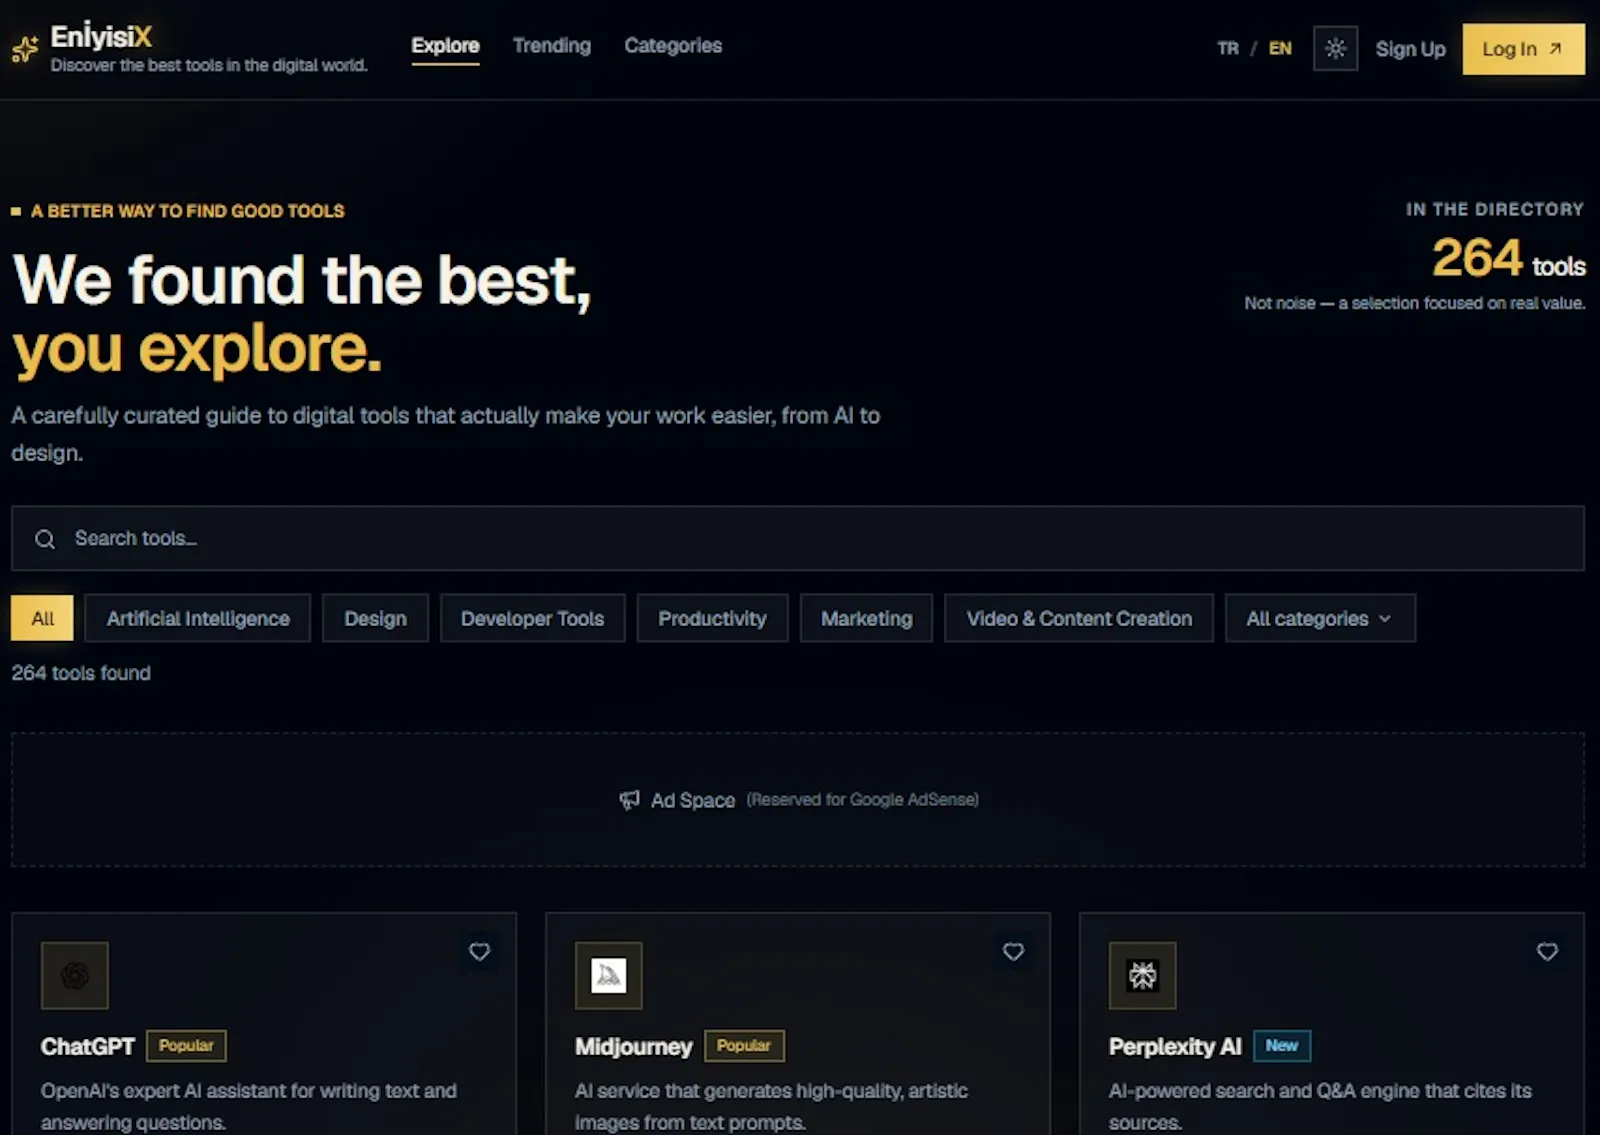Select the All filter chip
1600x1135 pixels.
[42, 618]
